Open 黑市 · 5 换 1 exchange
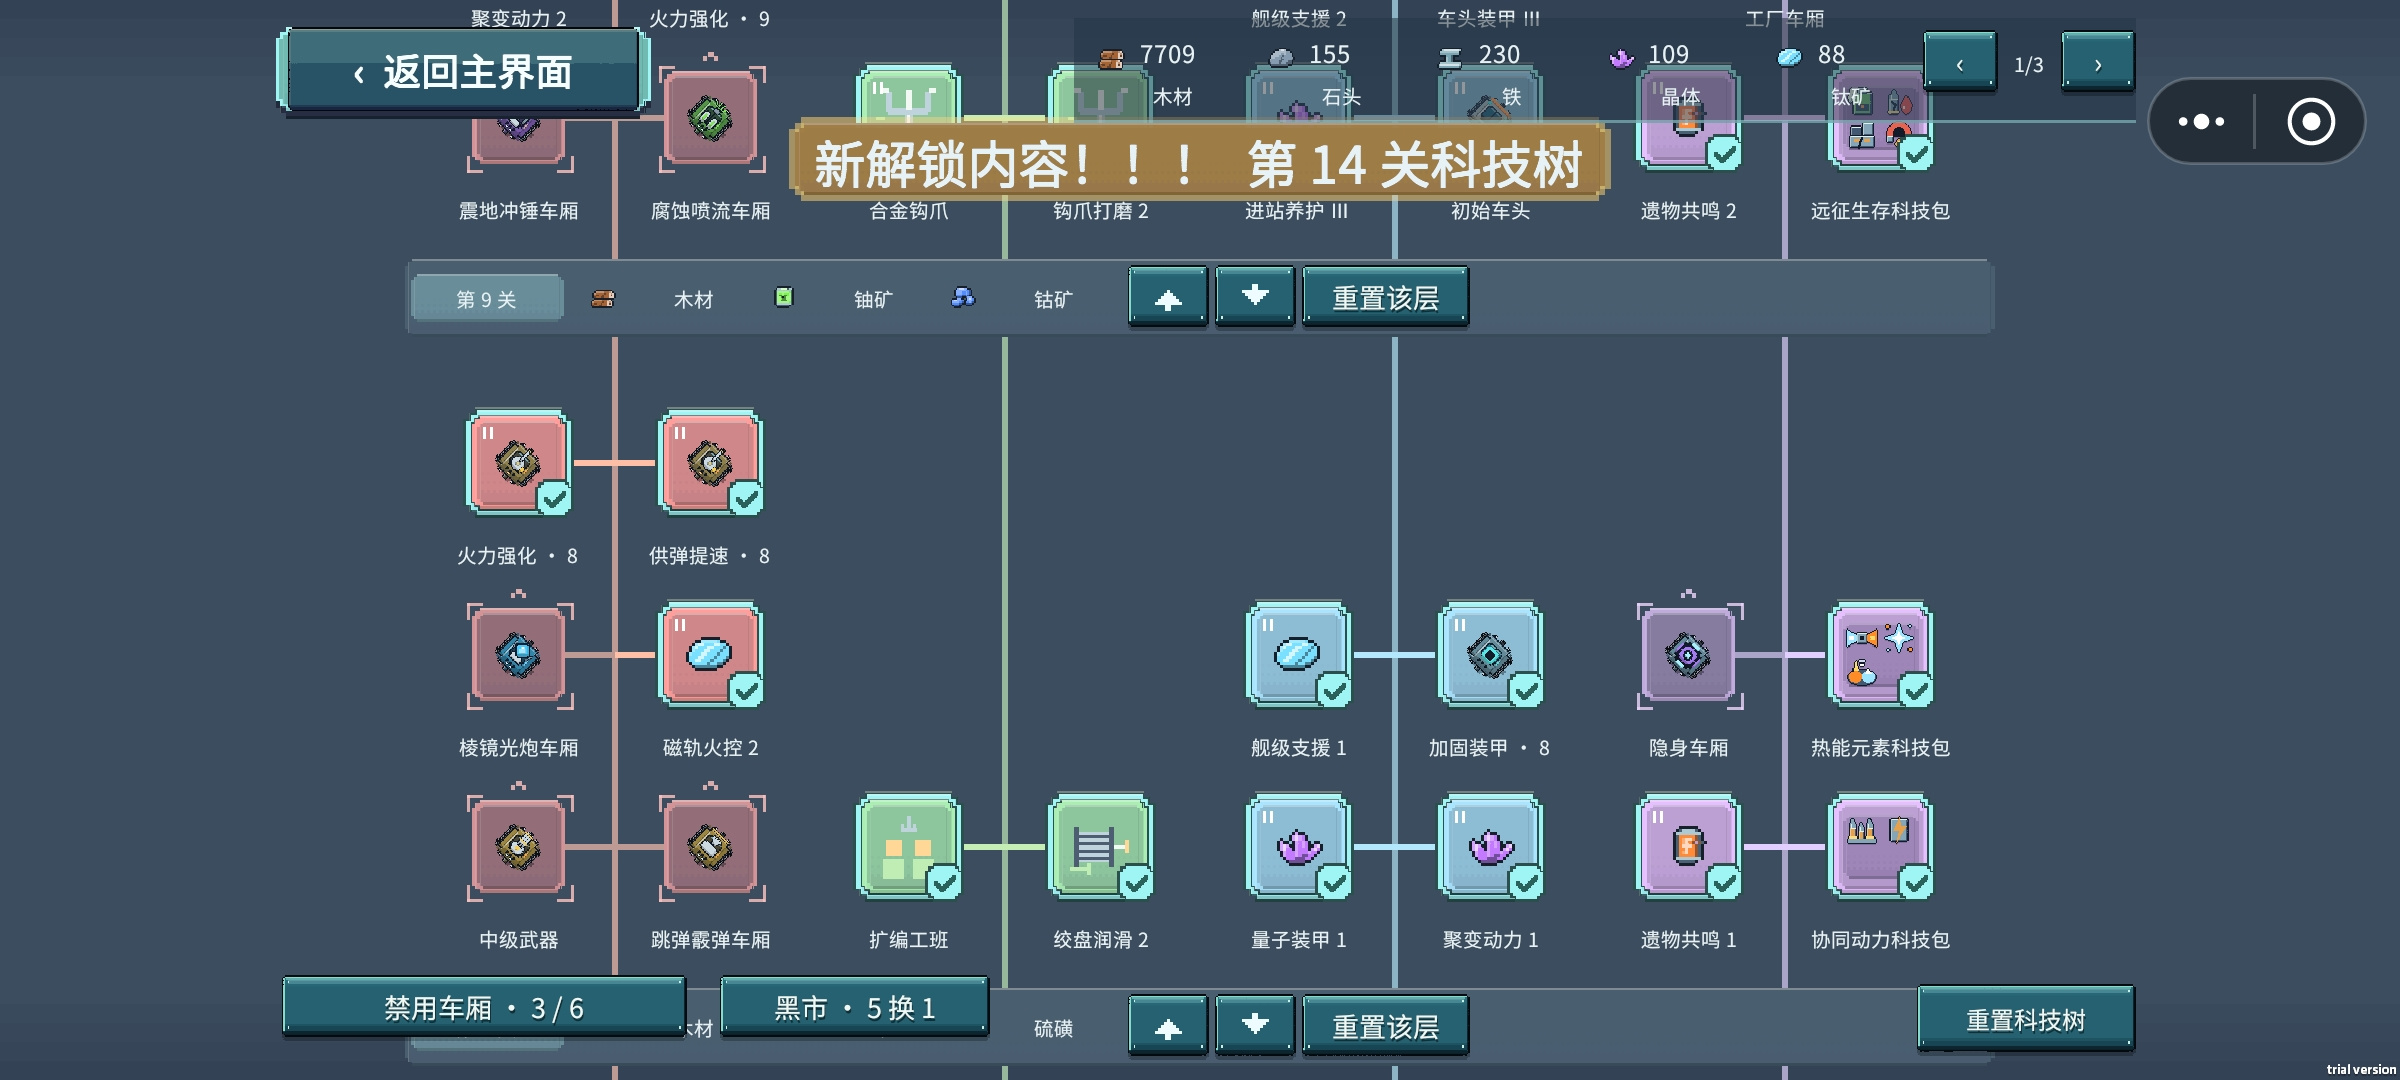Viewport: 2400px width, 1080px height. [854, 1007]
